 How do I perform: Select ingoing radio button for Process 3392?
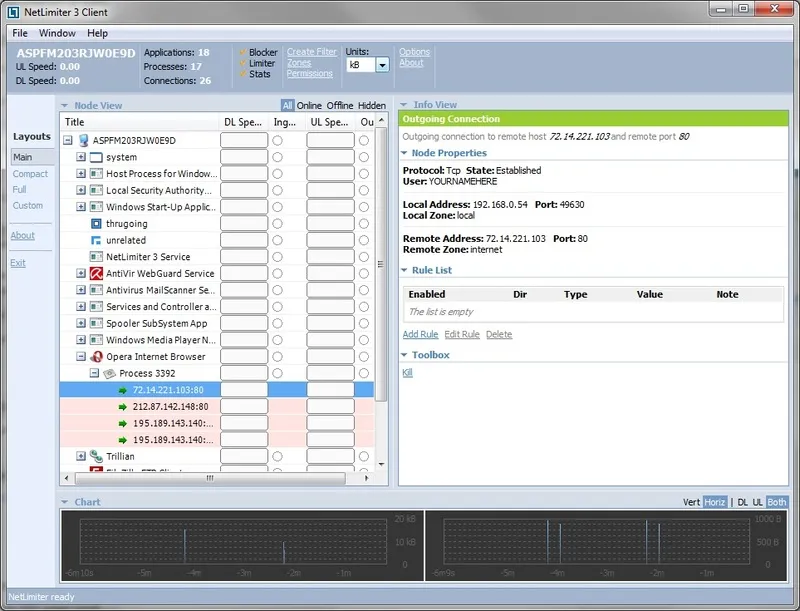pyautogui.click(x=278, y=373)
